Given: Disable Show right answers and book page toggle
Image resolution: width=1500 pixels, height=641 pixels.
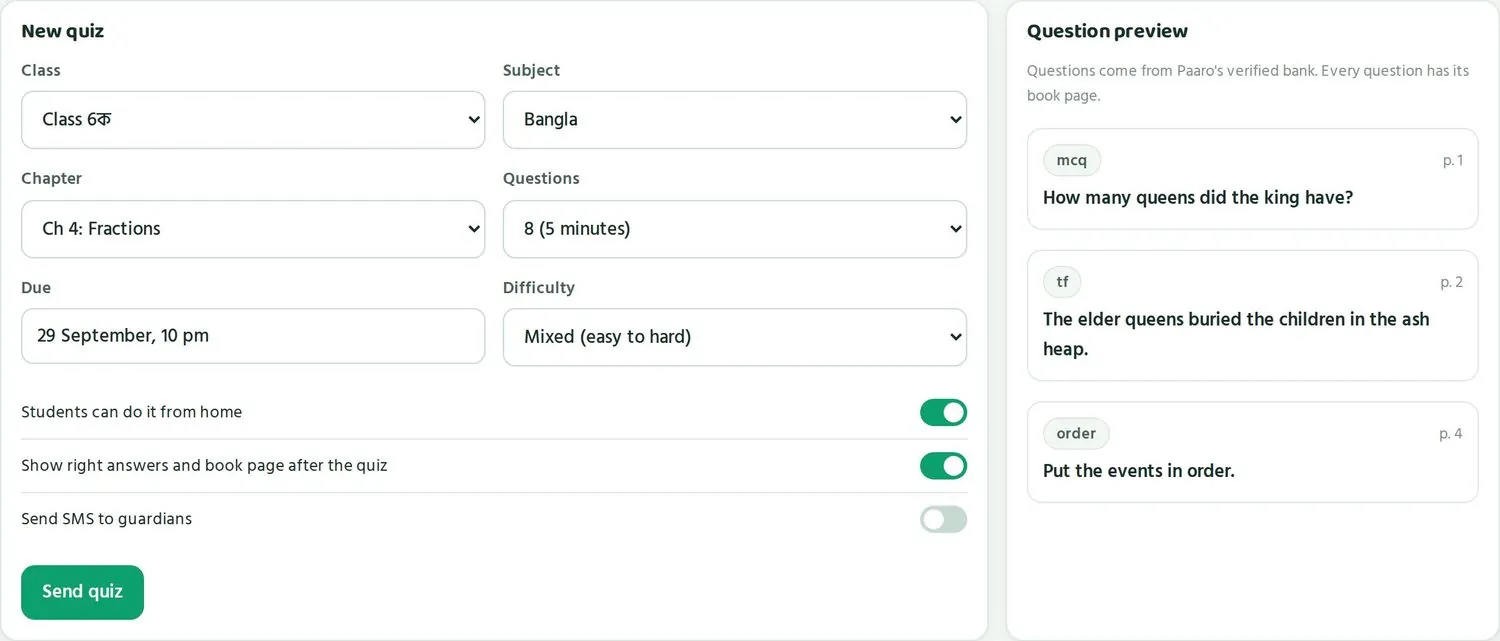Looking at the screenshot, I should pyautogui.click(x=943, y=466).
